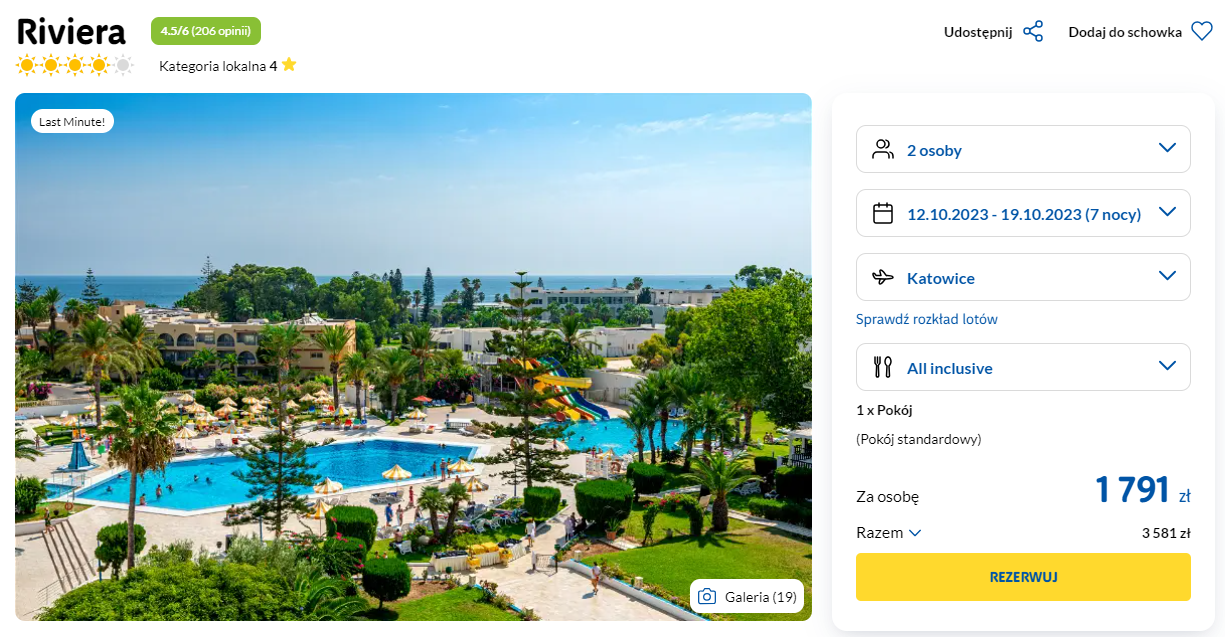Click the persons icon in guests field
1225x637 pixels.
(x=883, y=150)
